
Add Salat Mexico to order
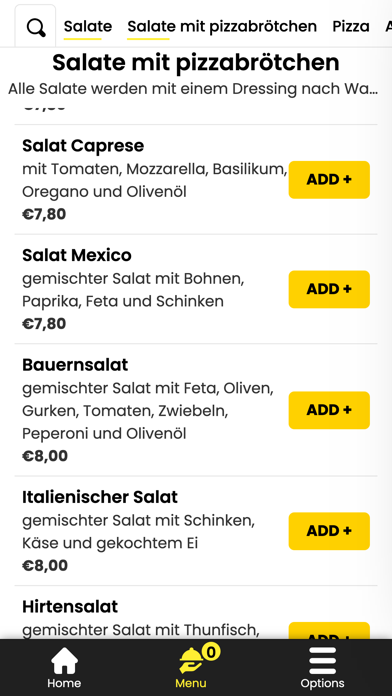click(329, 289)
